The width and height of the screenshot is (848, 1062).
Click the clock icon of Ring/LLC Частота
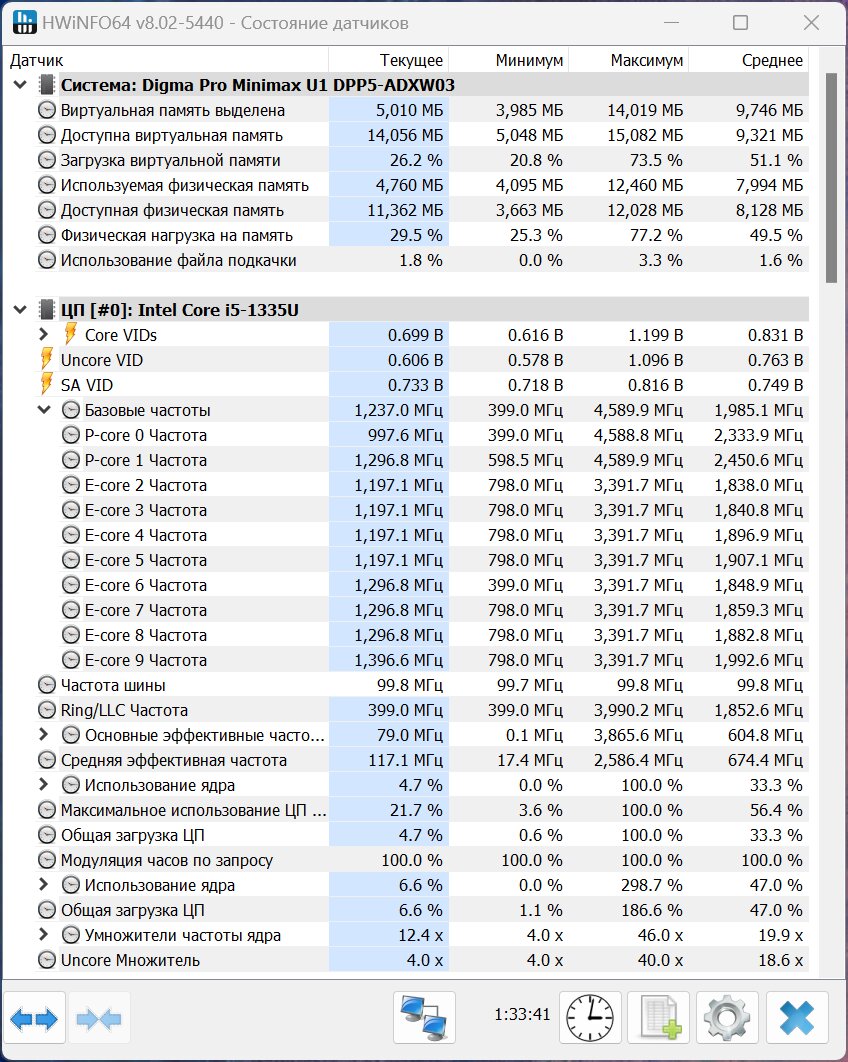pos(47,710)
